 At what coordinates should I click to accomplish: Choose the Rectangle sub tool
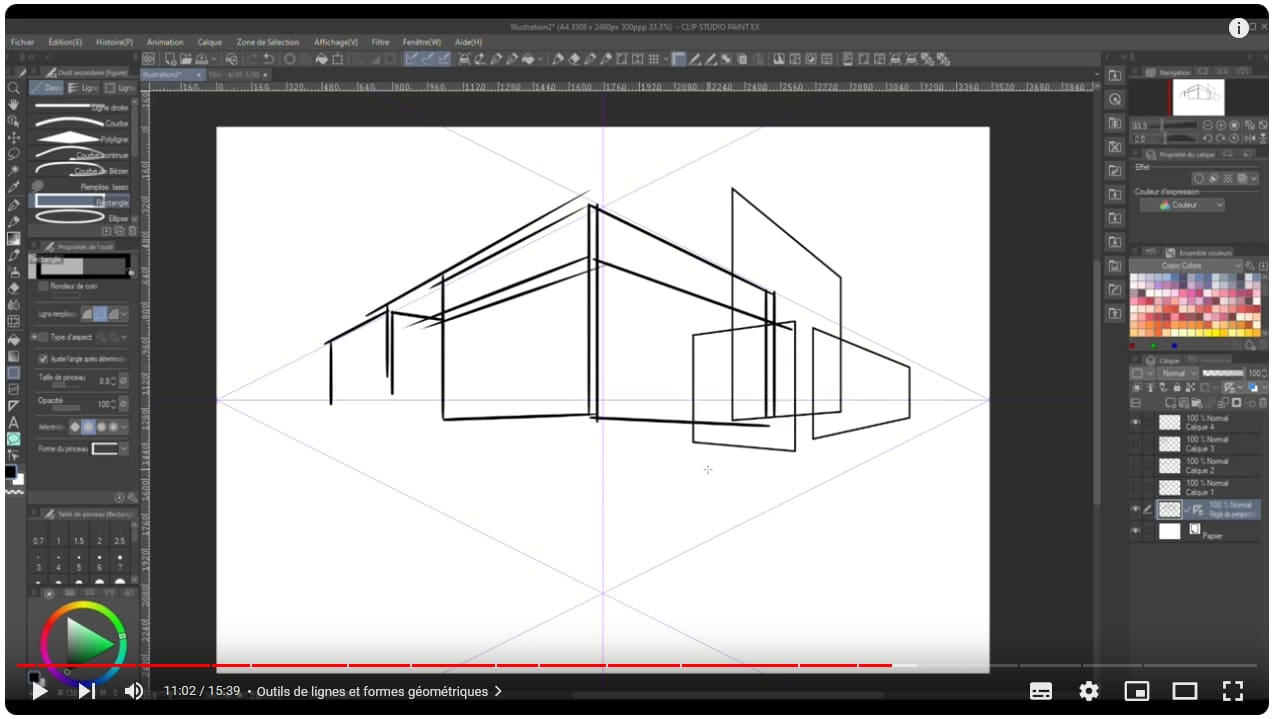(81, 202)
